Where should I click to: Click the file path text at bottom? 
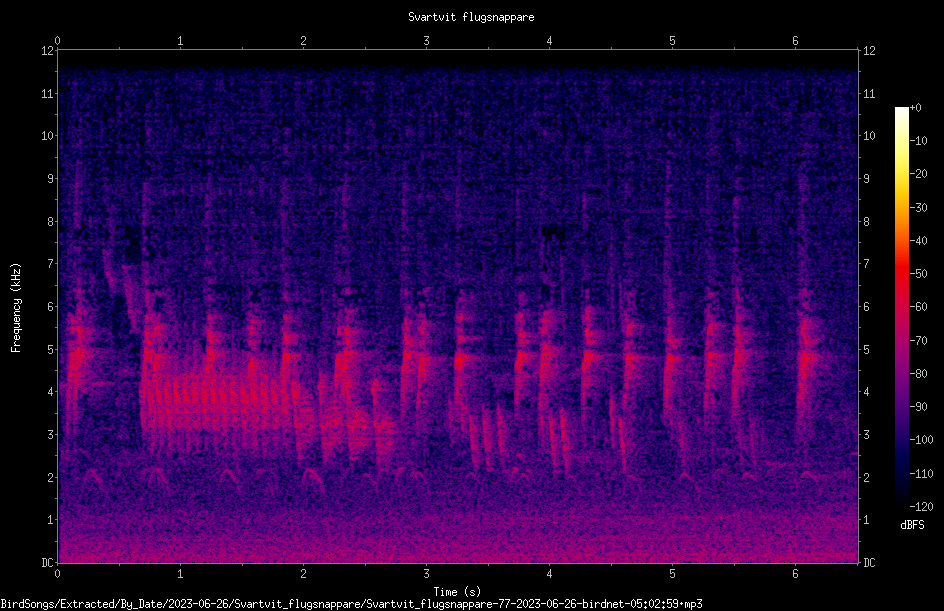click(x=351, y=603)
